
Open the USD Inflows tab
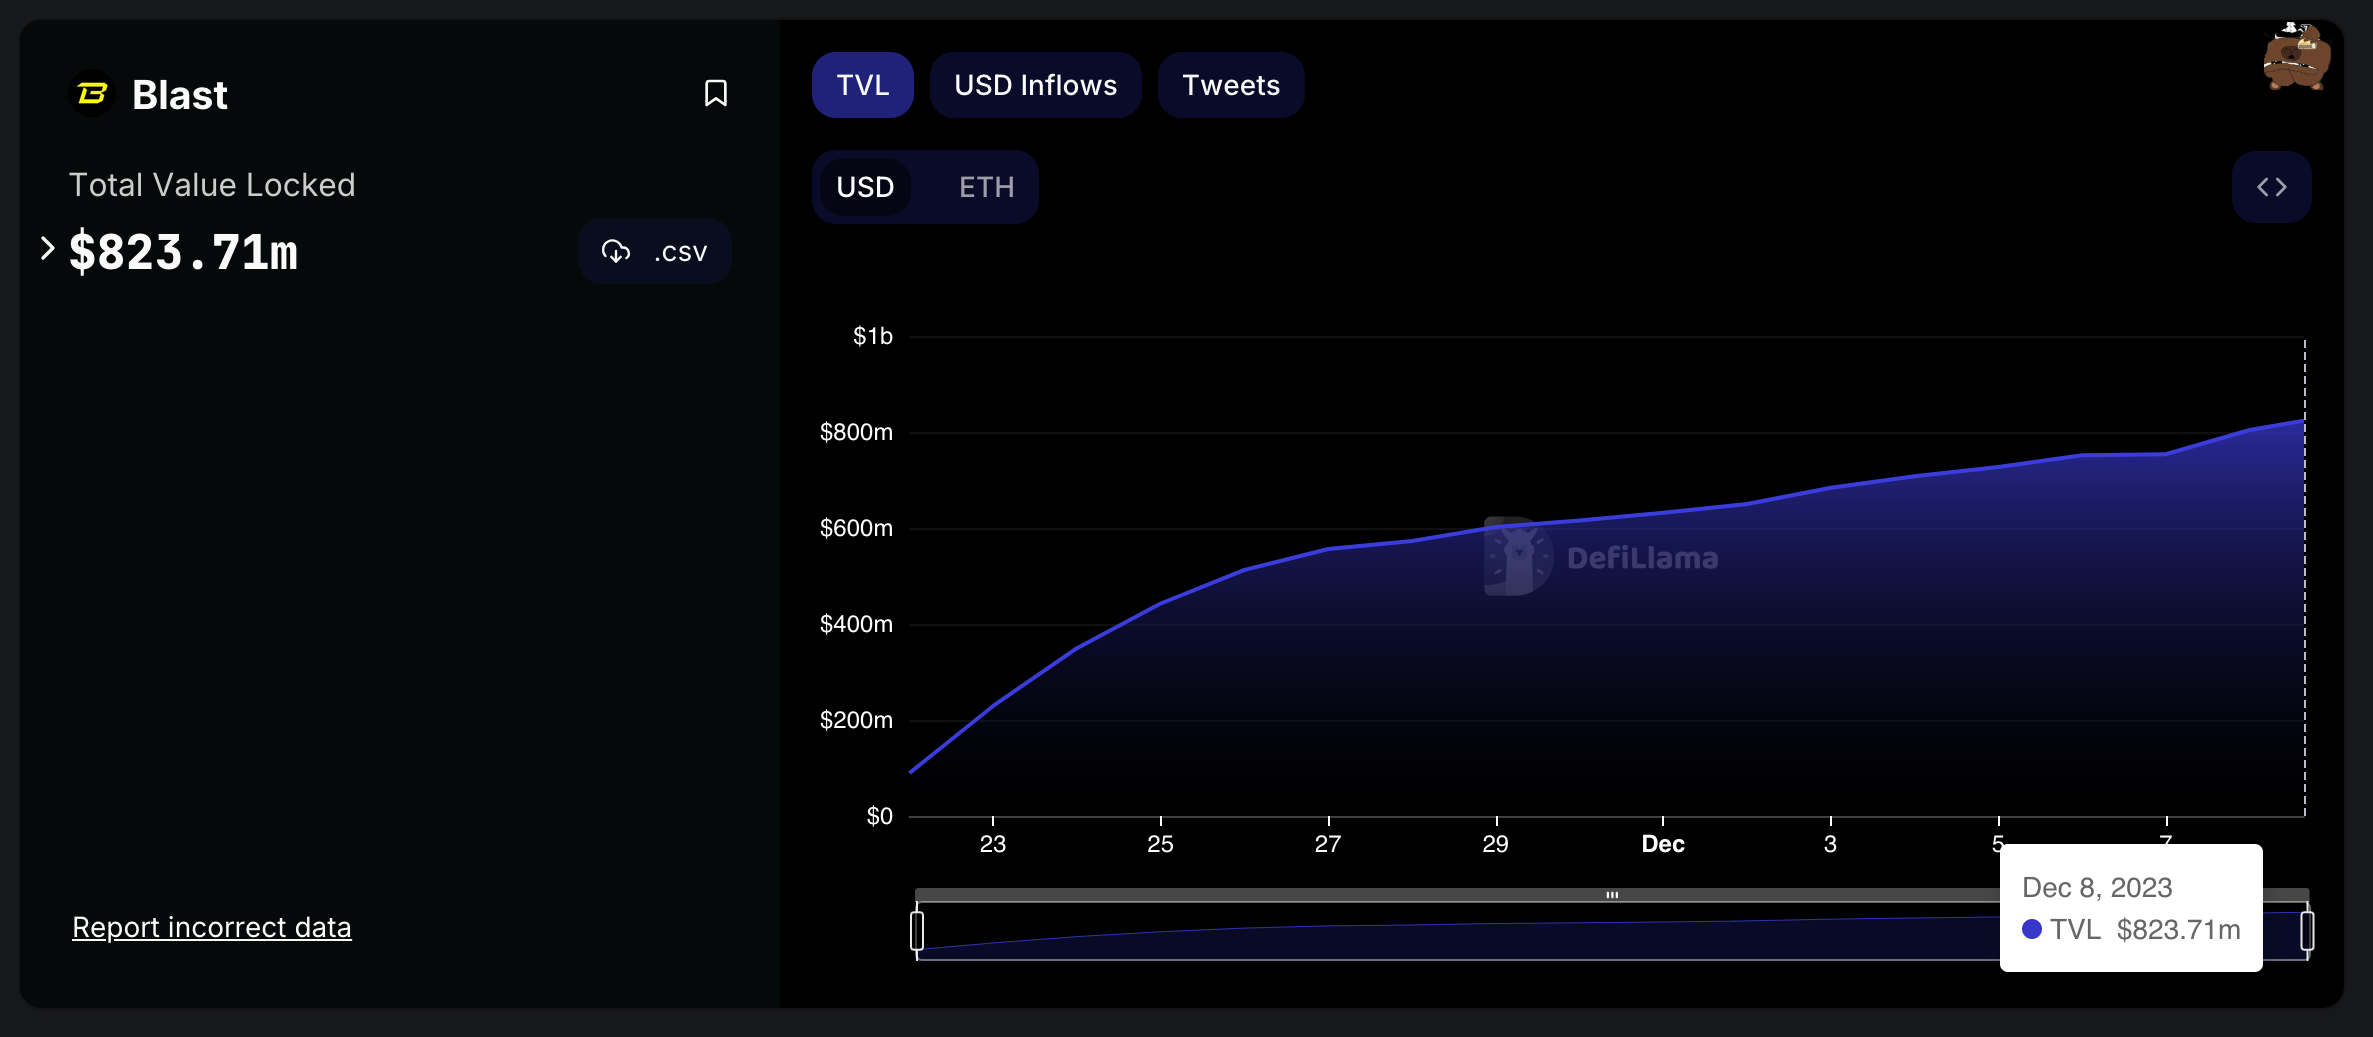1035,85
